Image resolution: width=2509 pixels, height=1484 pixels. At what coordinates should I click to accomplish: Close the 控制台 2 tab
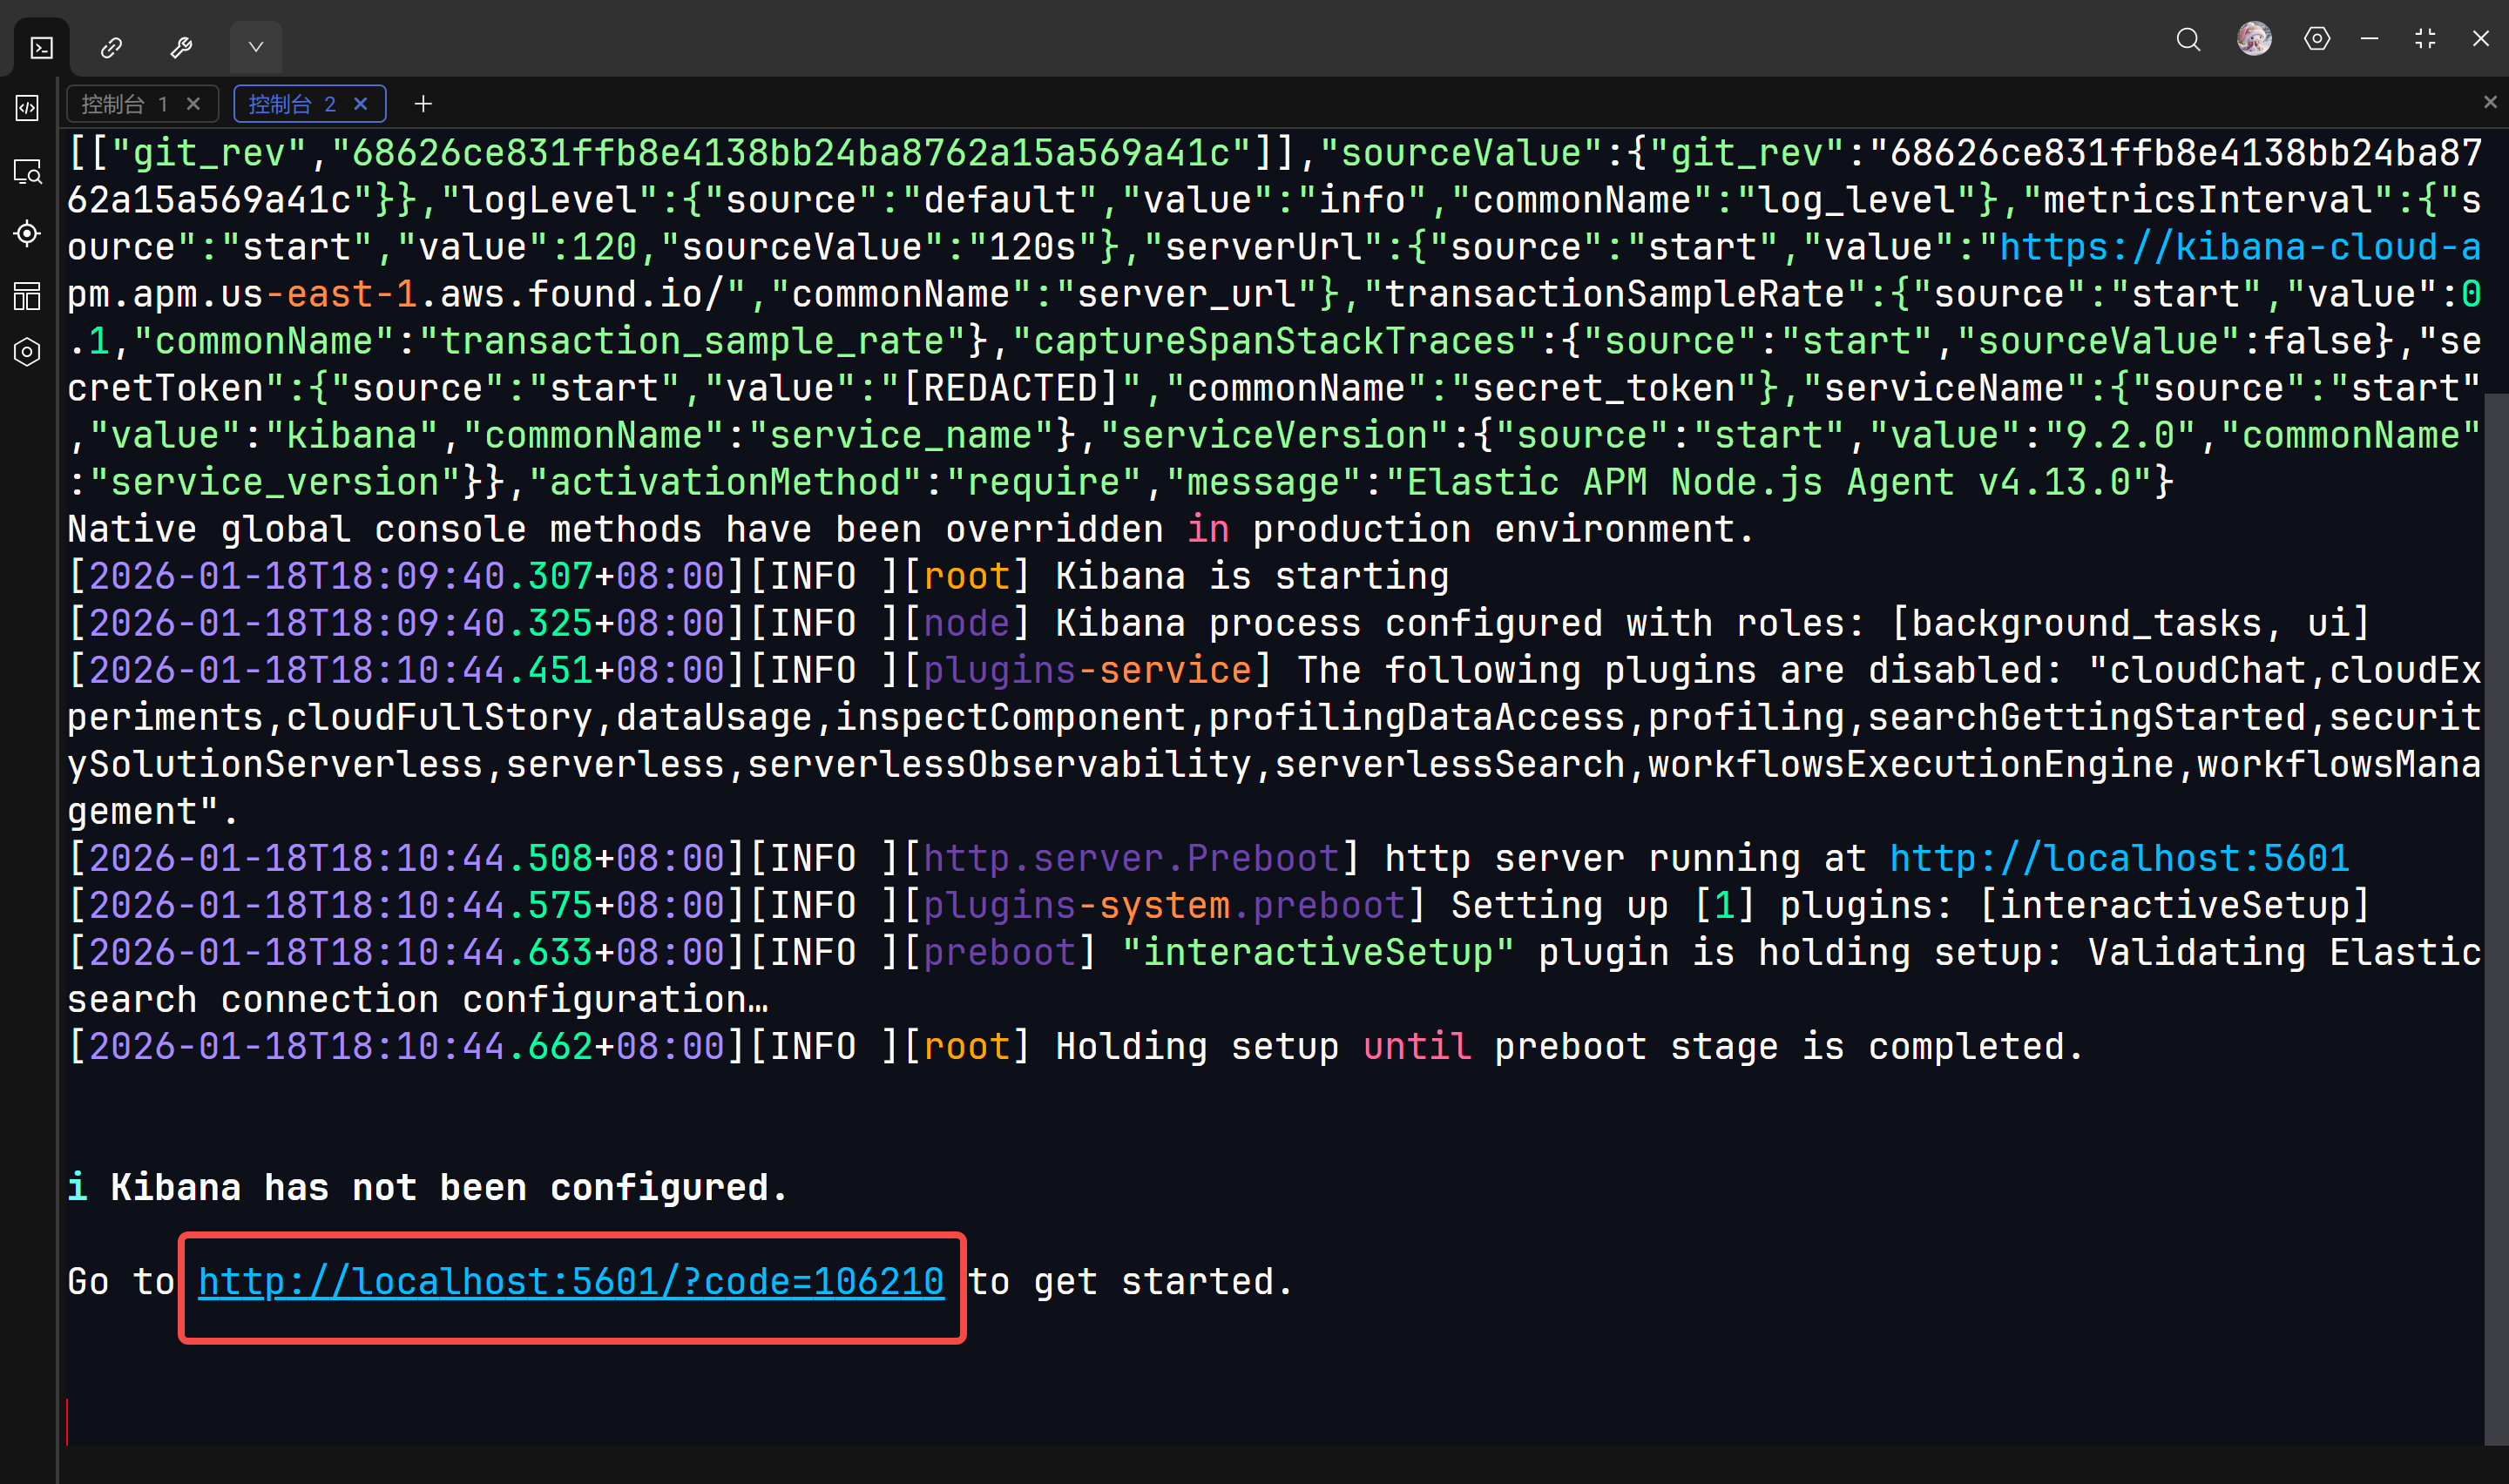(x=361, y=104)
